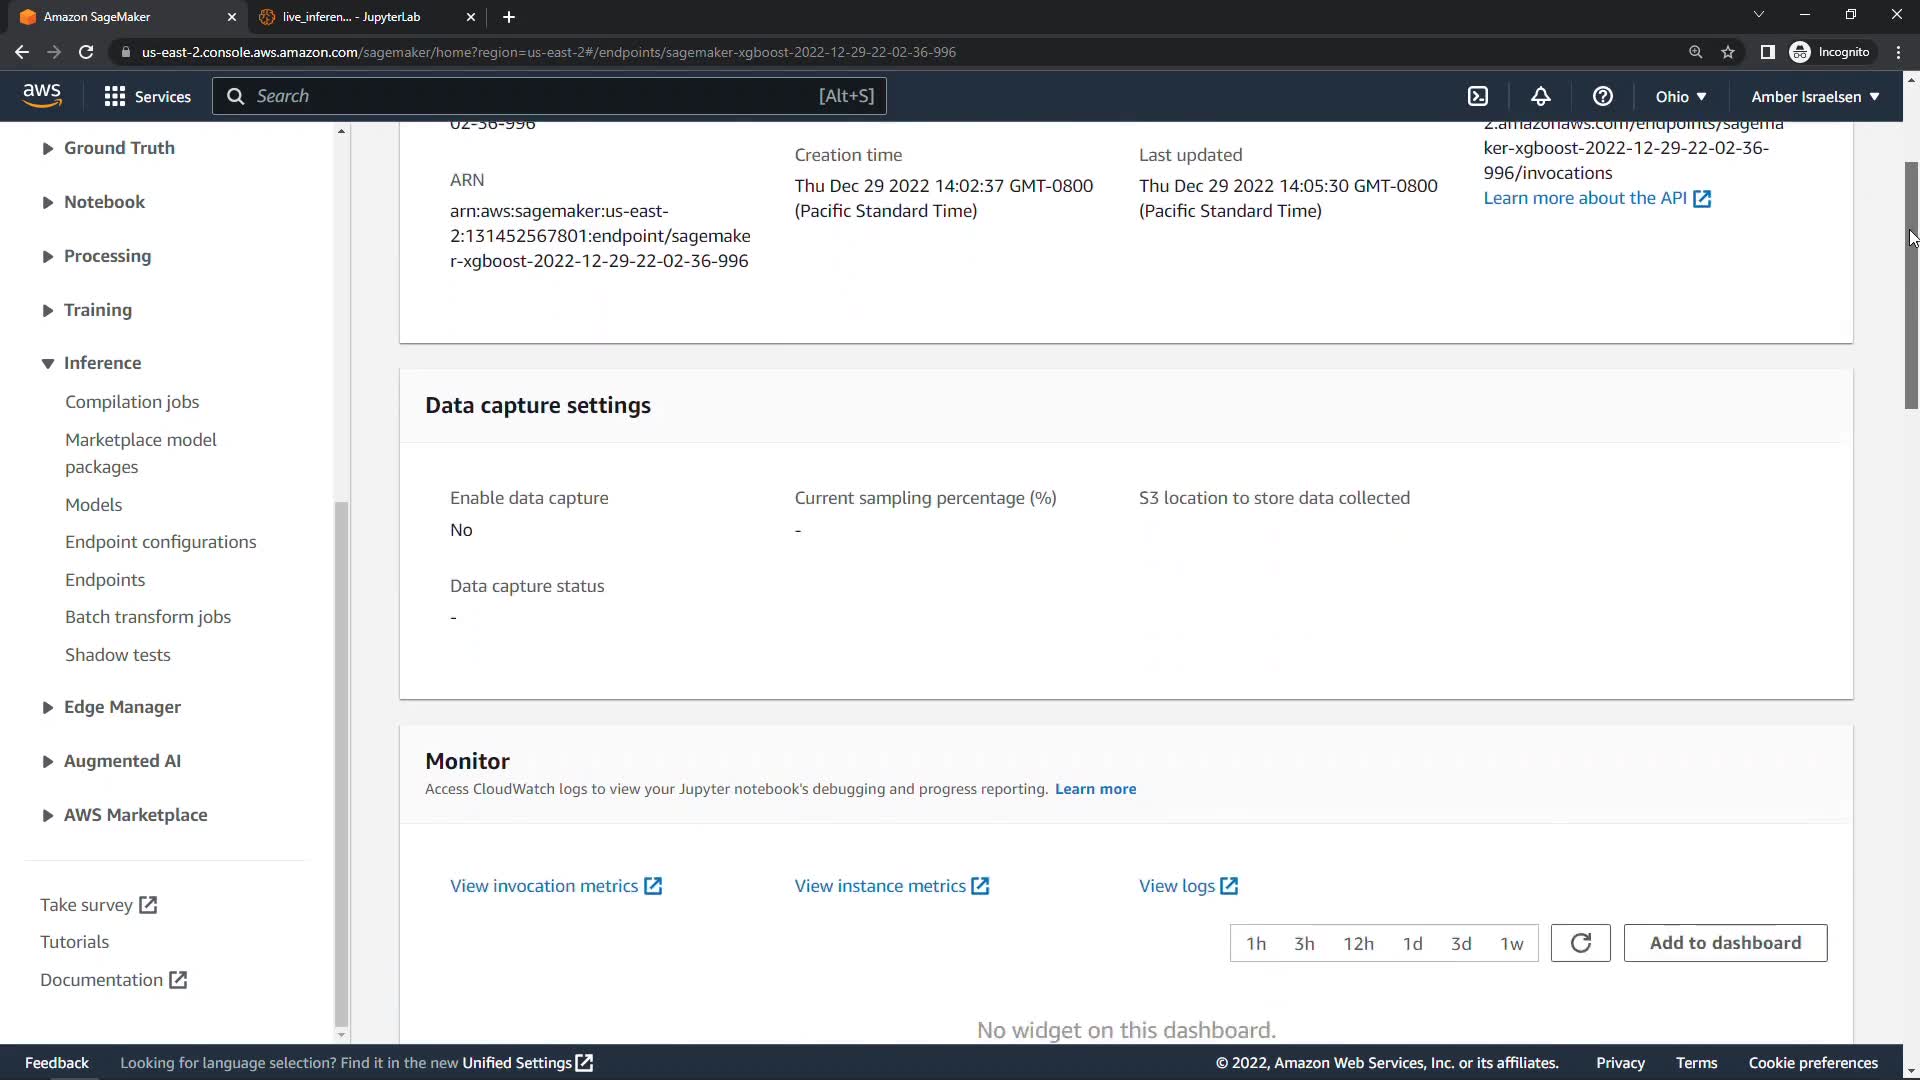
Task: Reload the browser page
Action: coord(86,52)
